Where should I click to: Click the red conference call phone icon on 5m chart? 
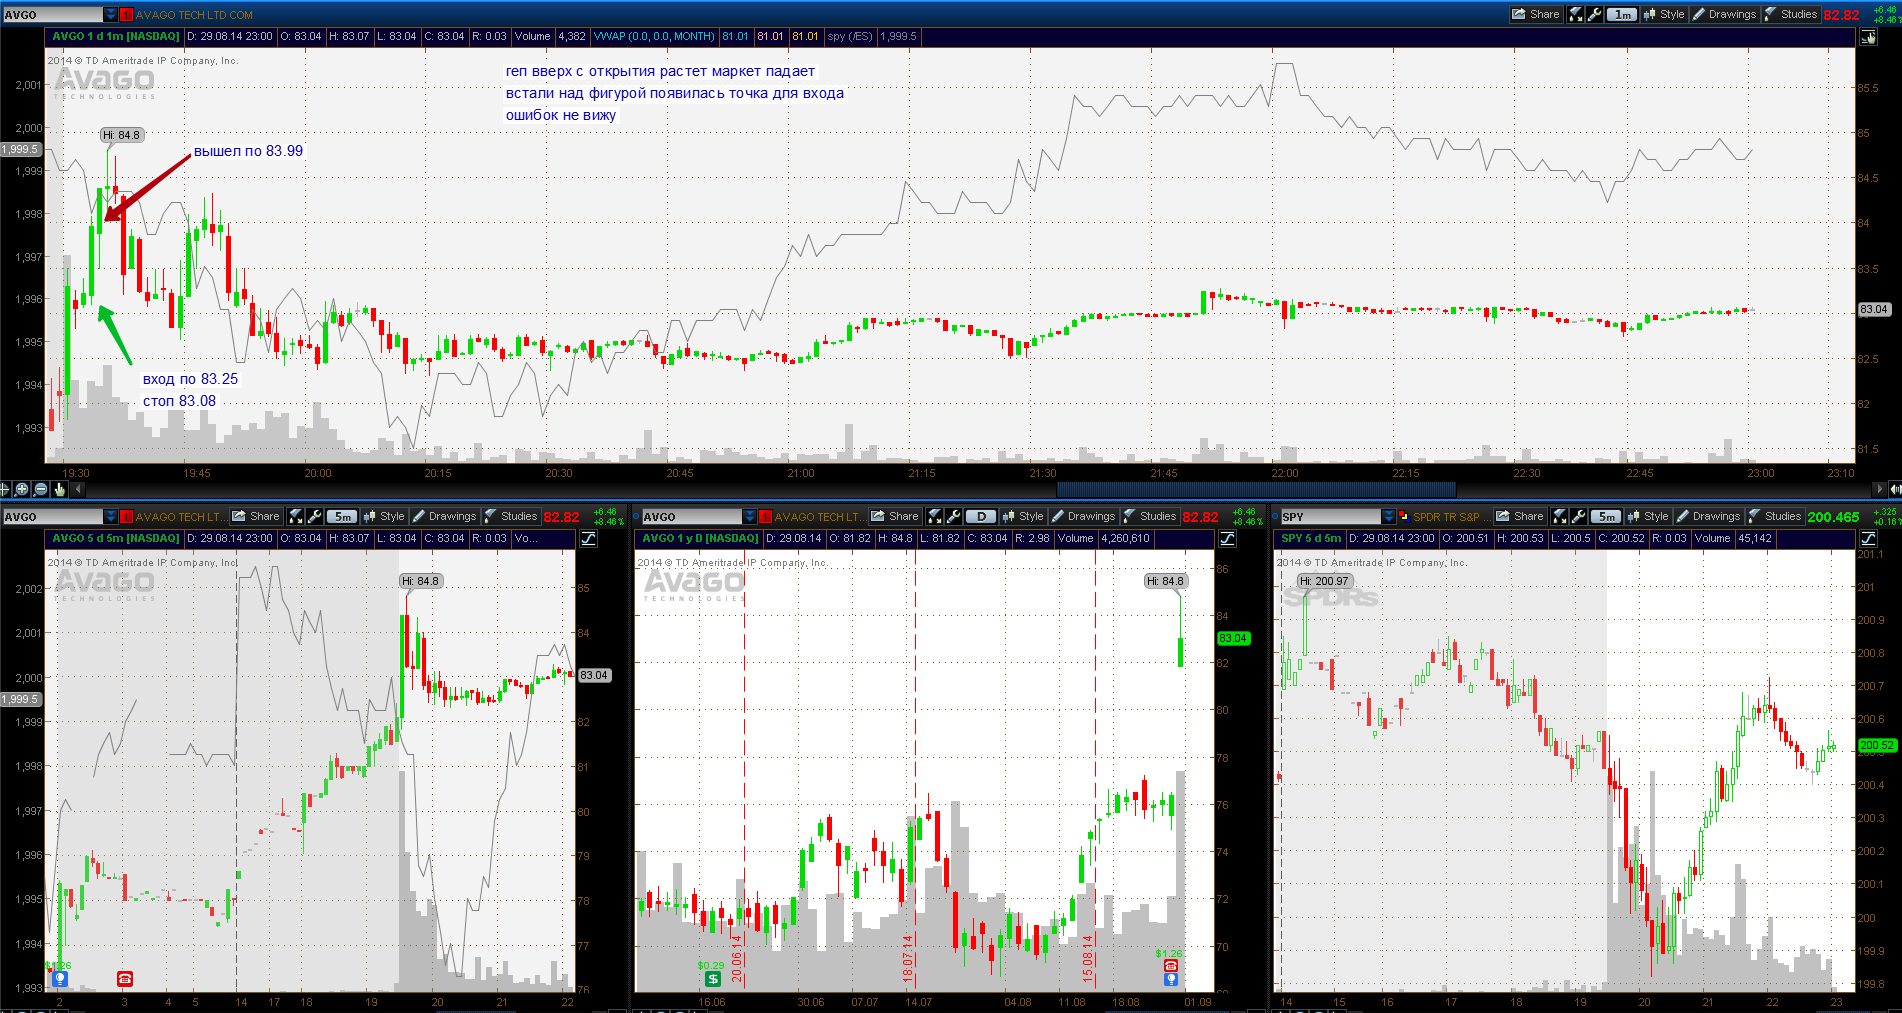tap(125, 978)
